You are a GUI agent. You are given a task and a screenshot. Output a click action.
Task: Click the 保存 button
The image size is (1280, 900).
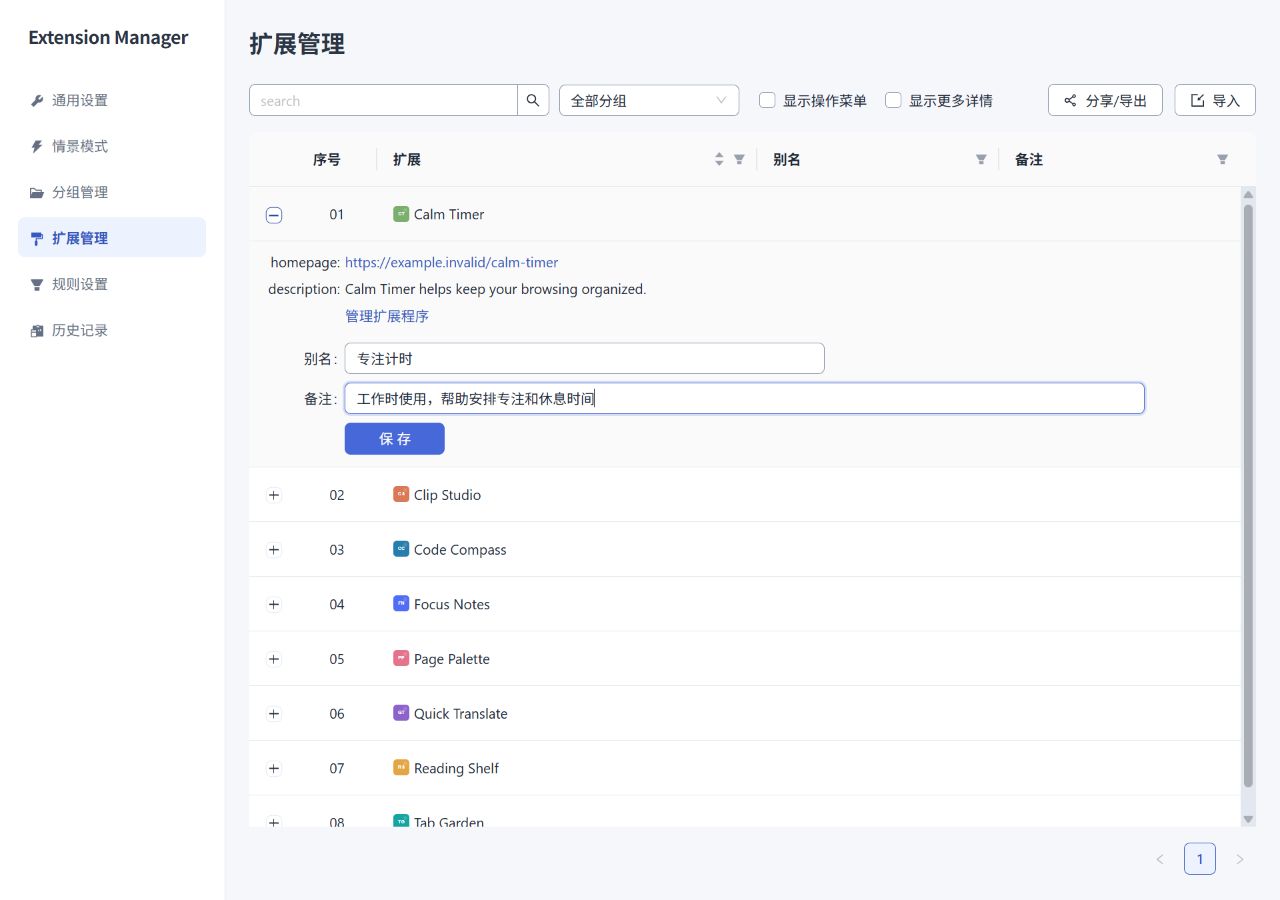(395, 439)
